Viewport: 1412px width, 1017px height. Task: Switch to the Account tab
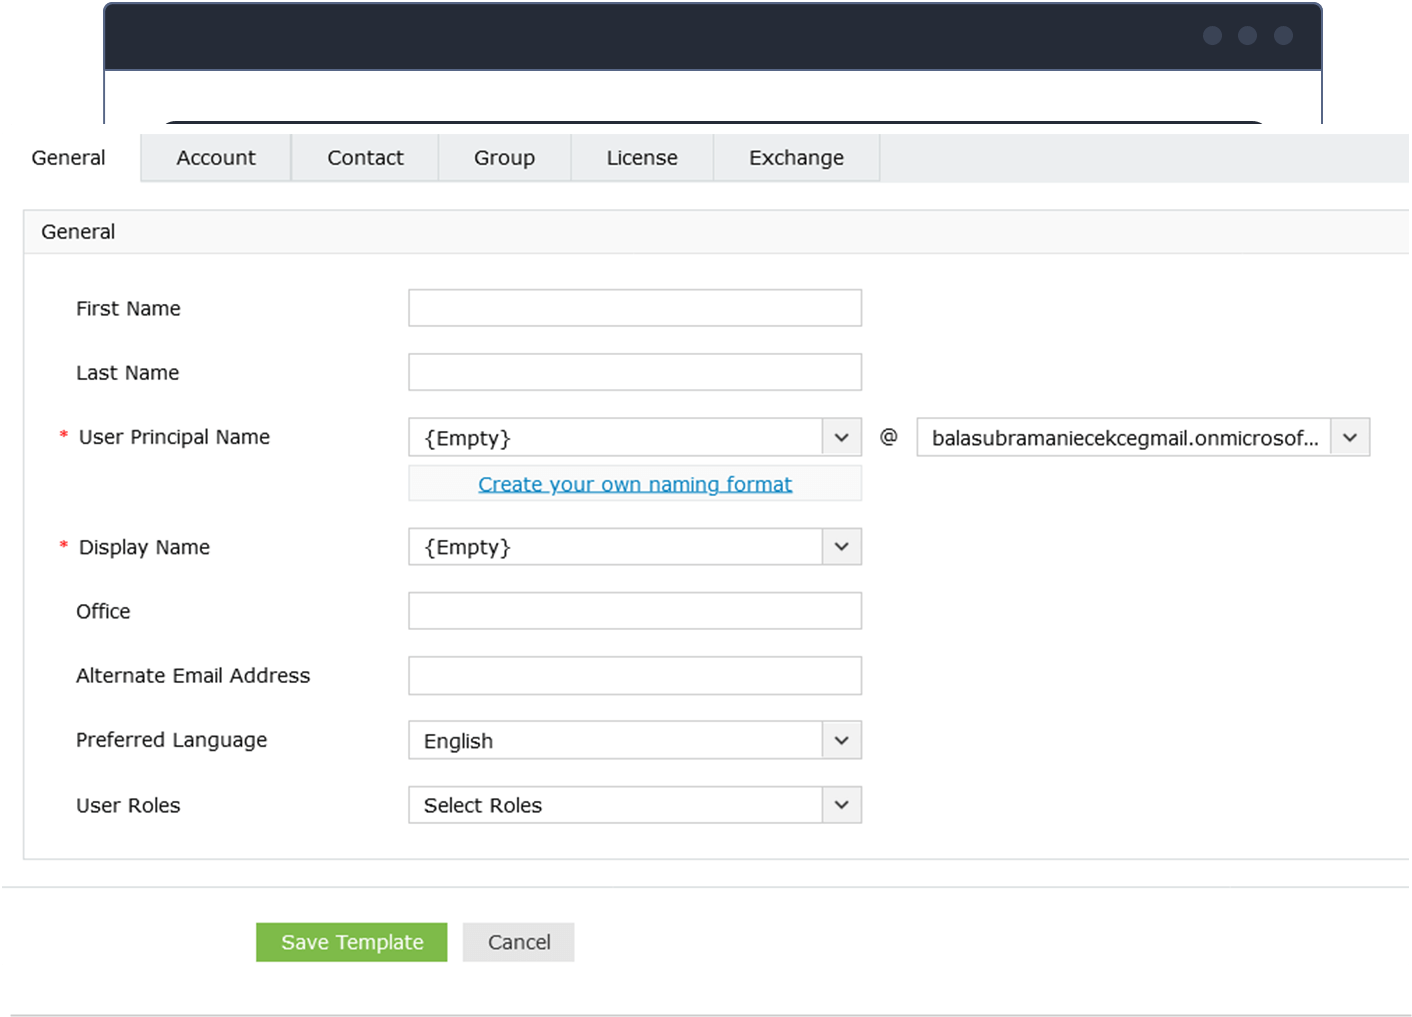coord(215,157)
